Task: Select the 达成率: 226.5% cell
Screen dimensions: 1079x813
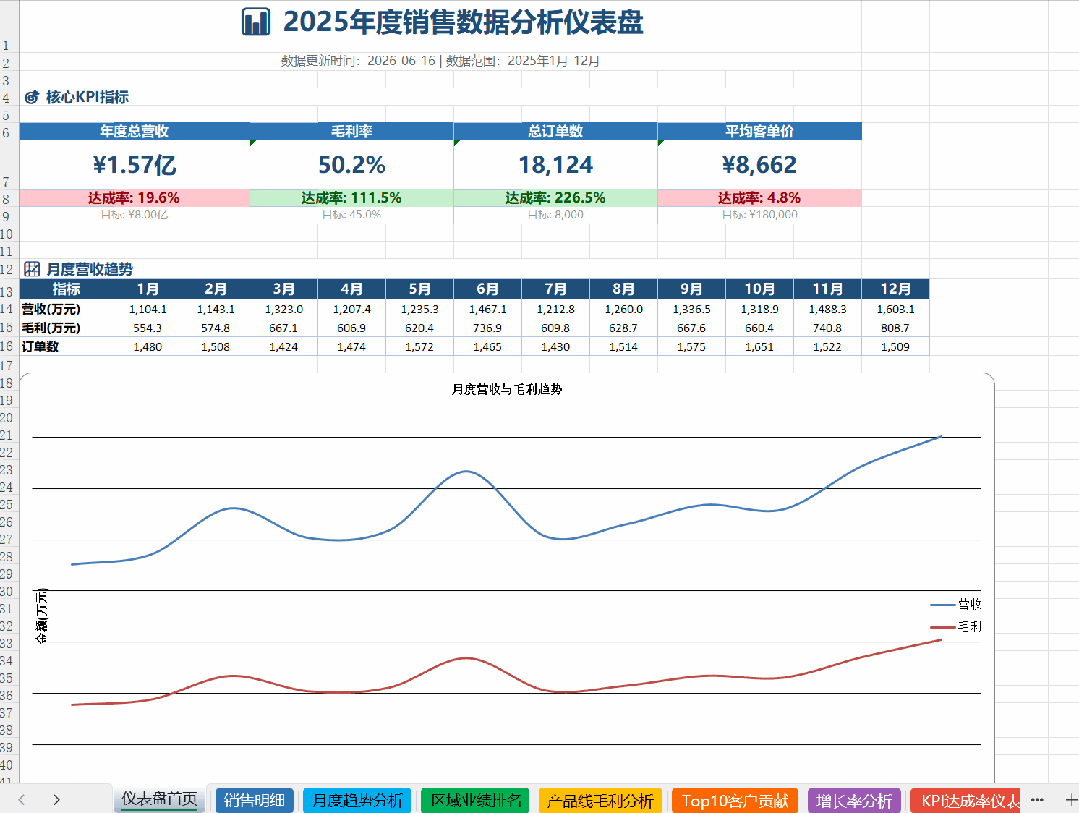Action: point(555,198)
